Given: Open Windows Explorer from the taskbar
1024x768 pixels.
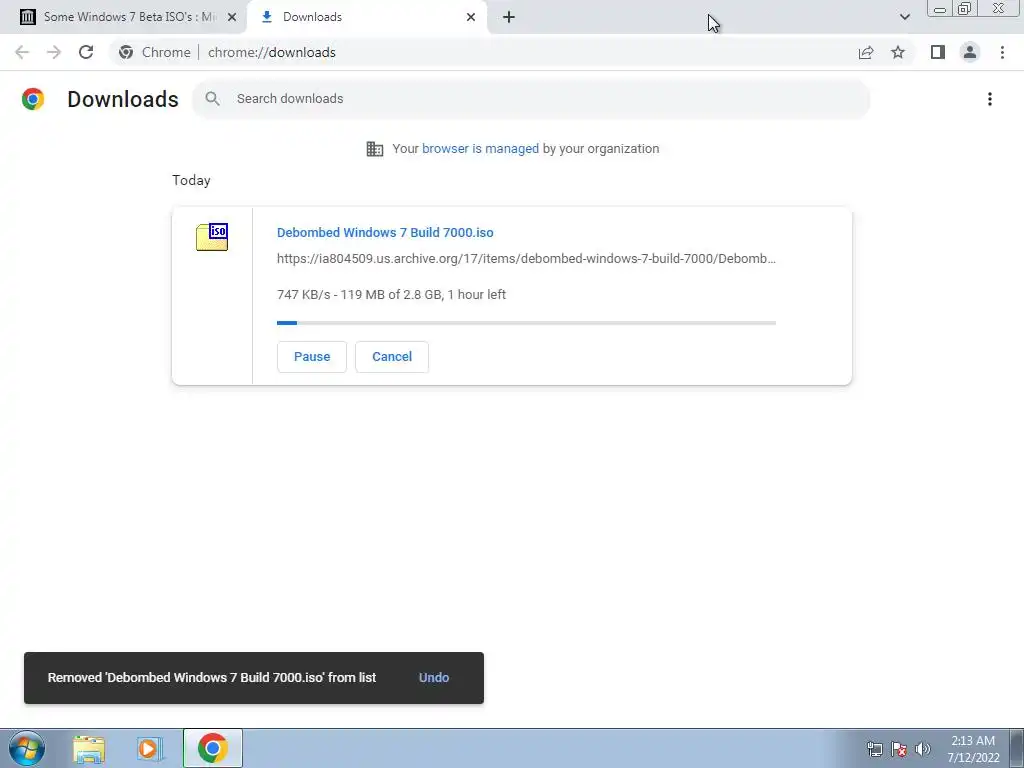Looking at the screenshot, I should [89, 749].
